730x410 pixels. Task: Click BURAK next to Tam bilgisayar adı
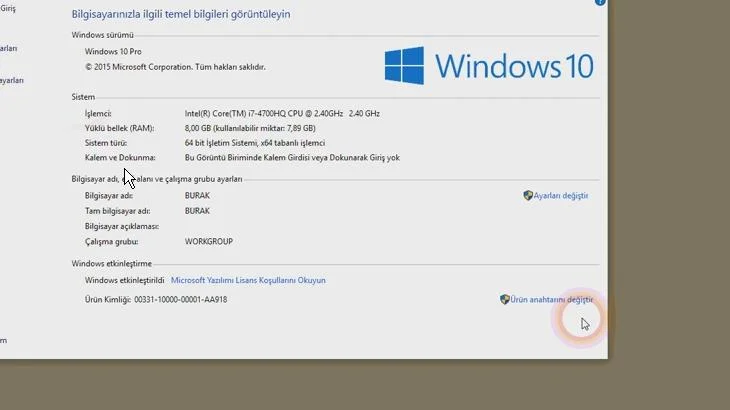coord(197,211)
